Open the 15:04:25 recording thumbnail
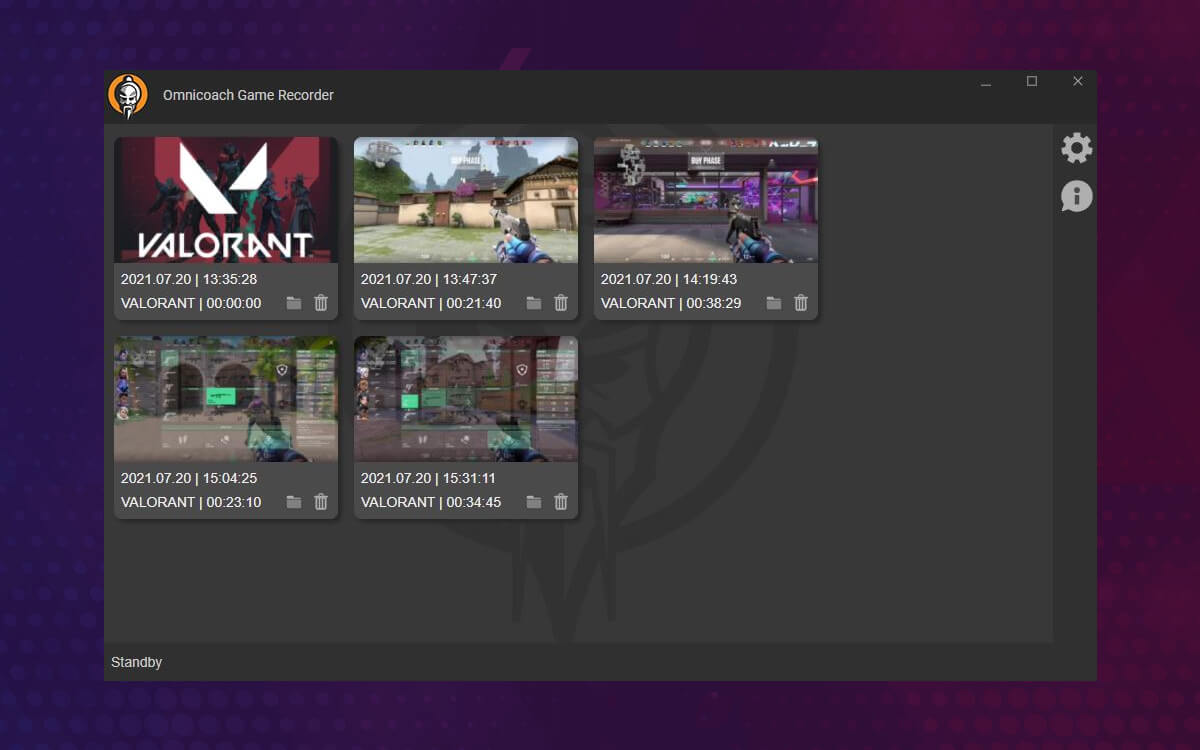 tap(226, 399)
